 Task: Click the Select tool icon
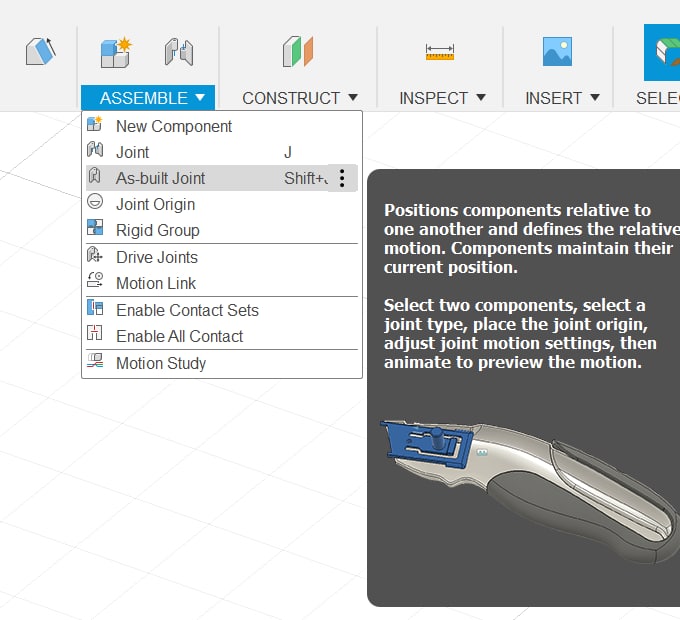pyautogui.click(x=662, y=52)
